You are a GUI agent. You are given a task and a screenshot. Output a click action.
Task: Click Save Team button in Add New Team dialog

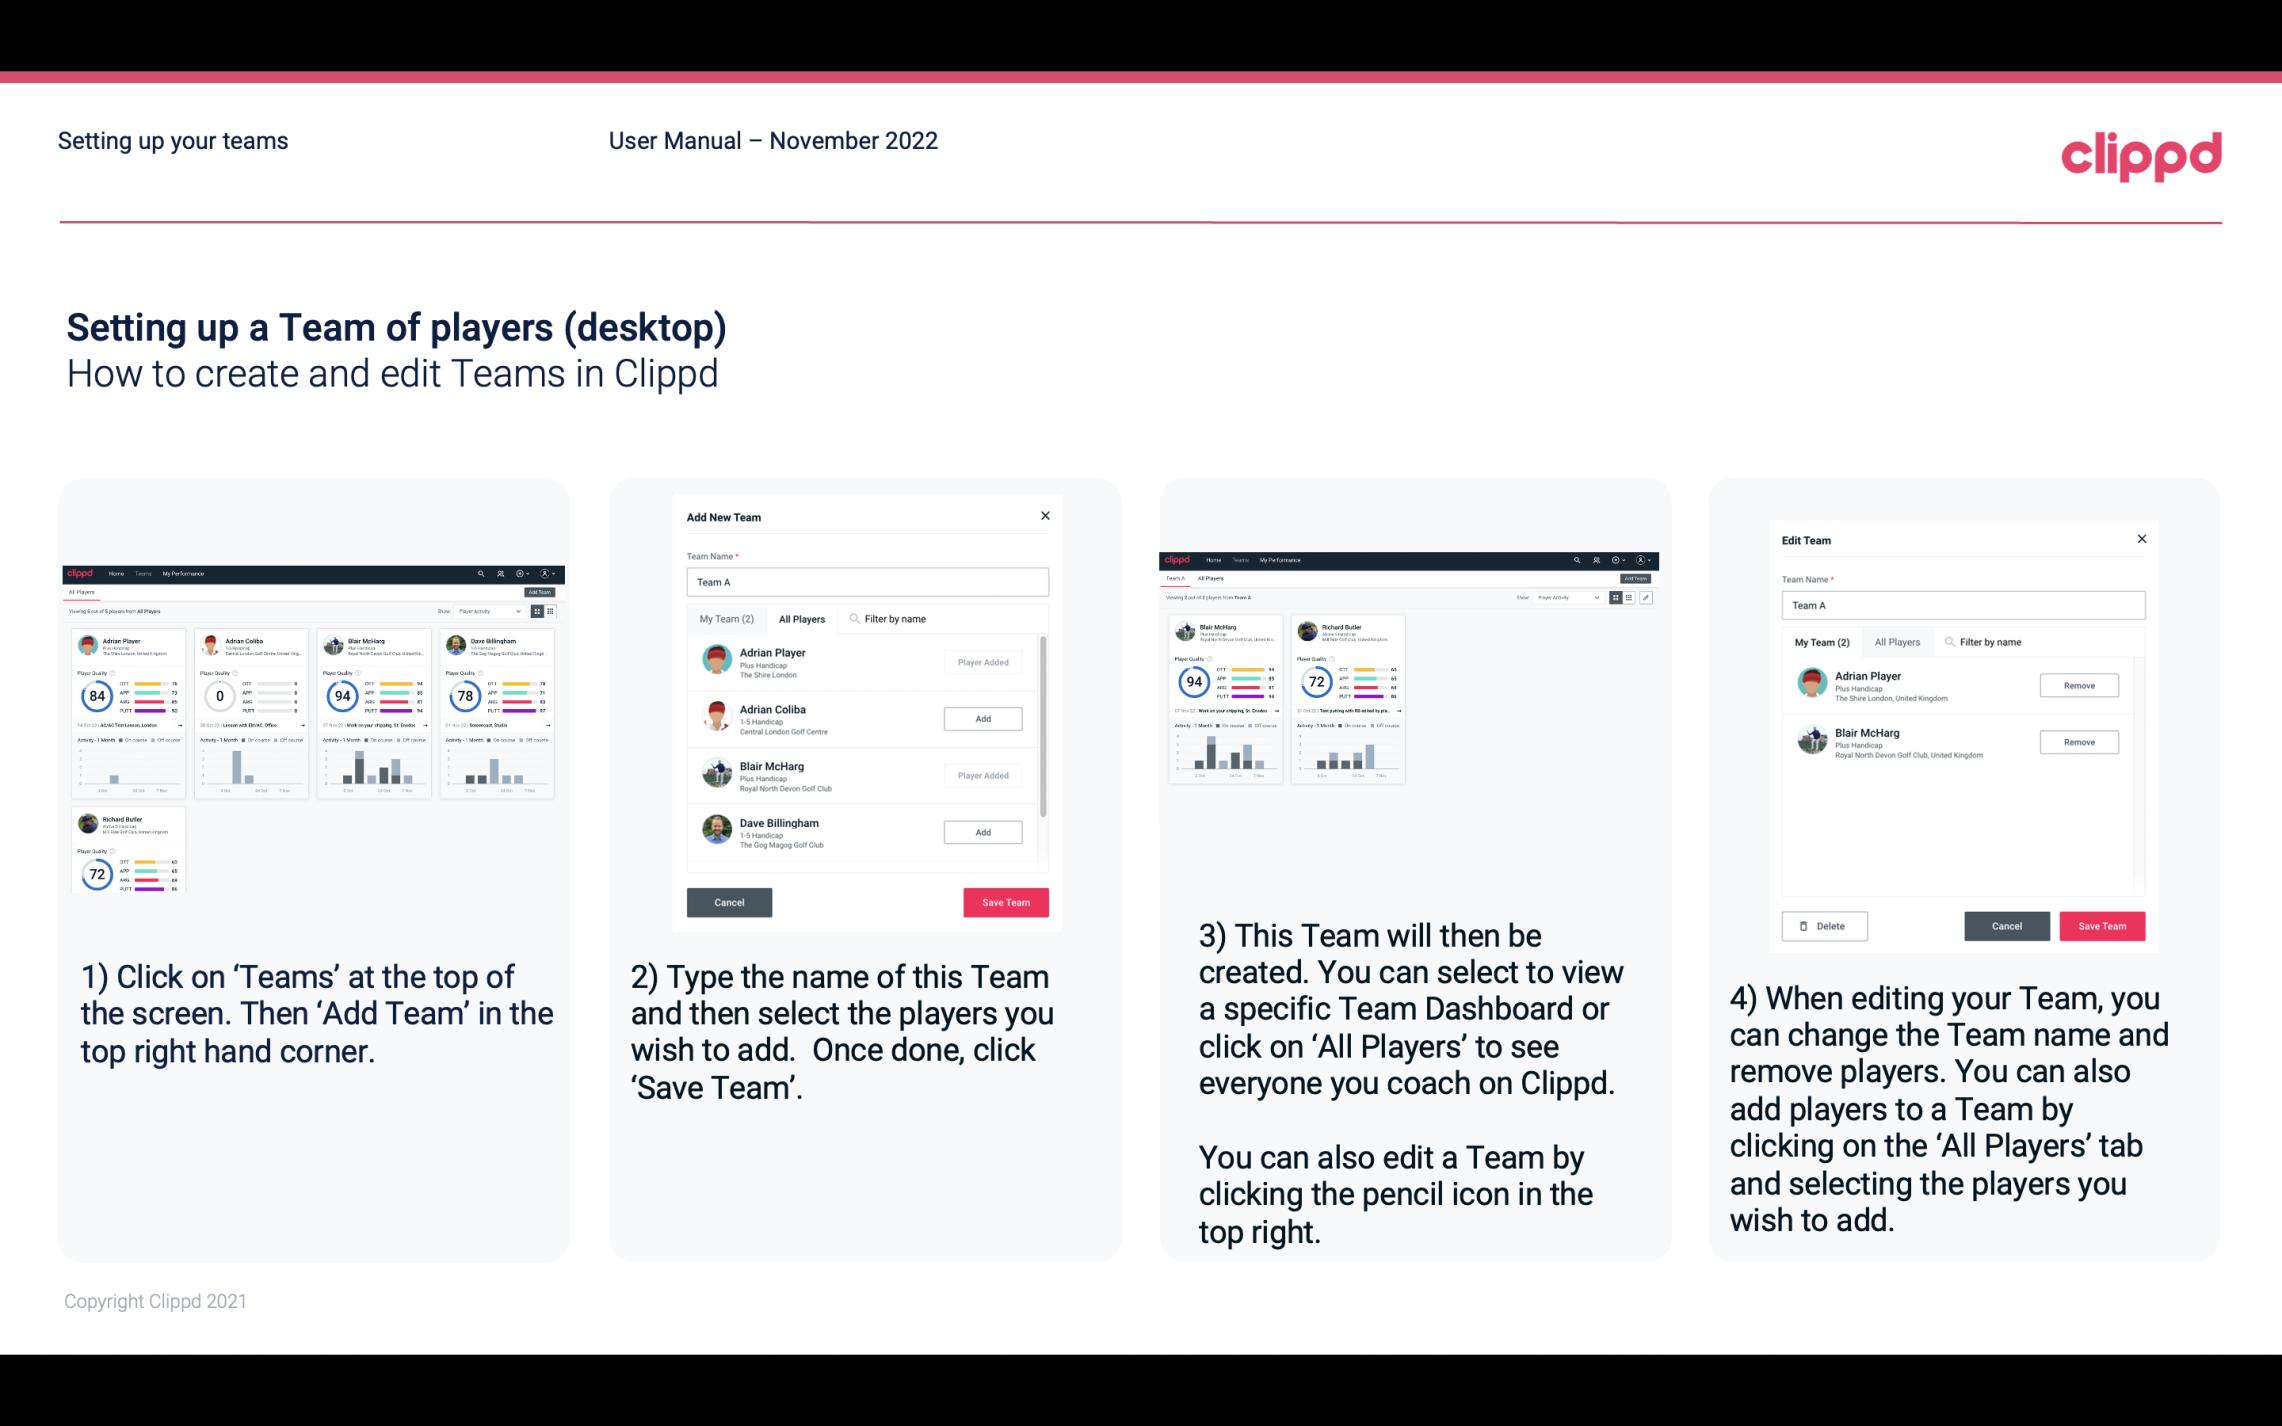(x=1004, y=902)
